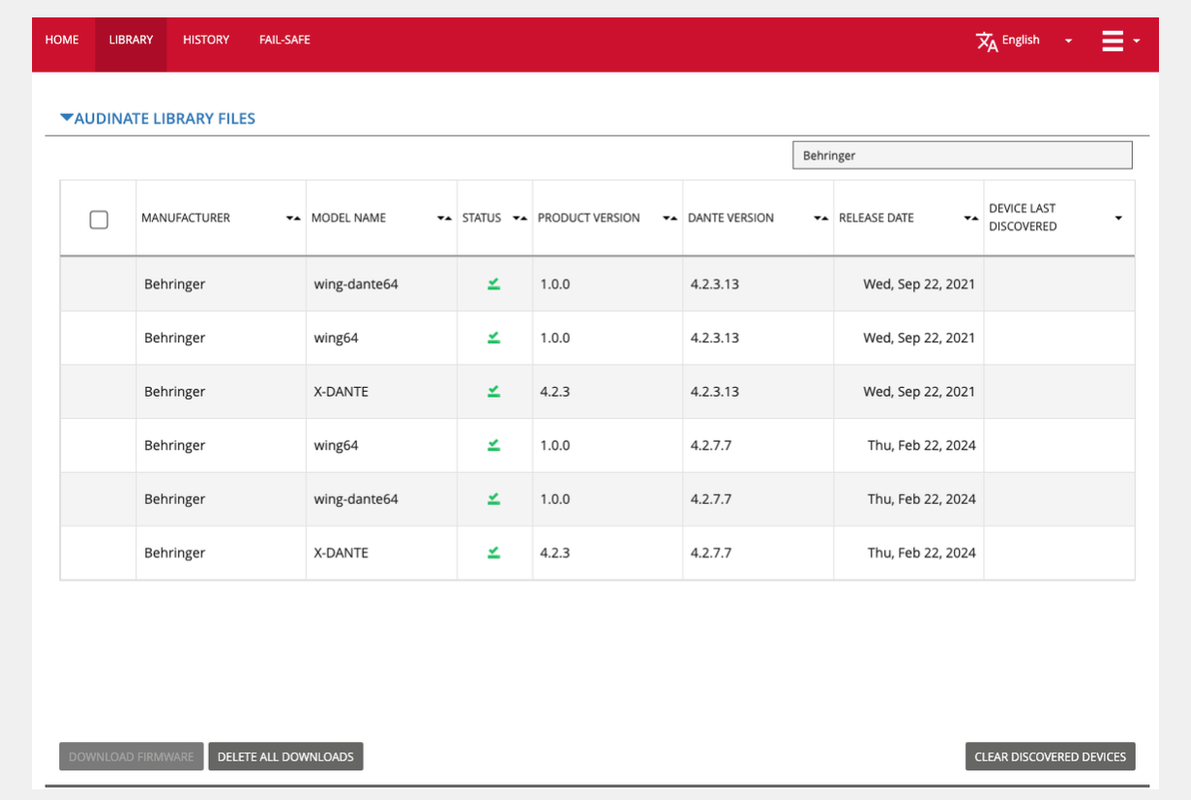Image resolution: width=1191 pixels, height=800 pixels.
Task: Go to the Home tab
Action: pos(62,40)
